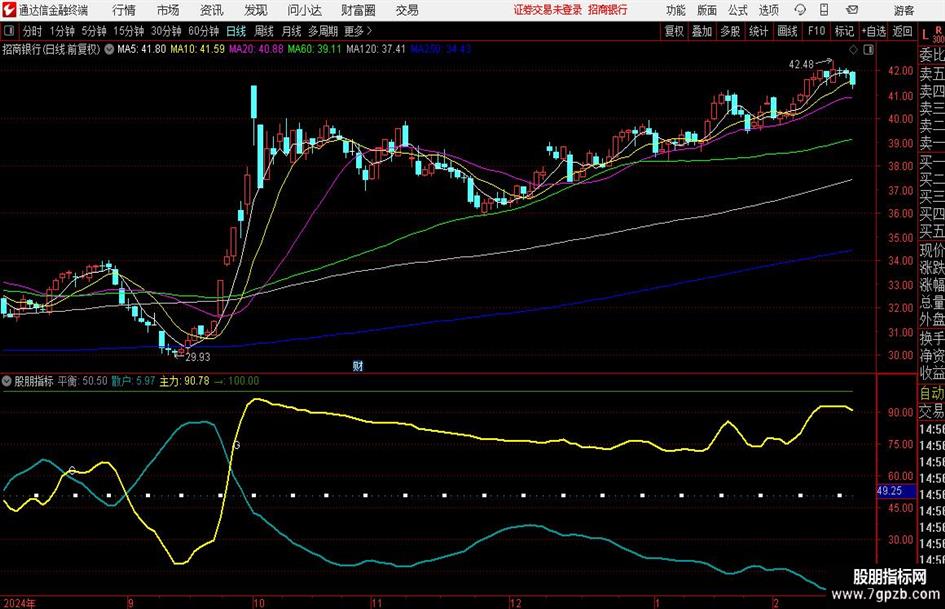Switch to 60分钟 period
The image size is (945, 609).
point(203,31)
